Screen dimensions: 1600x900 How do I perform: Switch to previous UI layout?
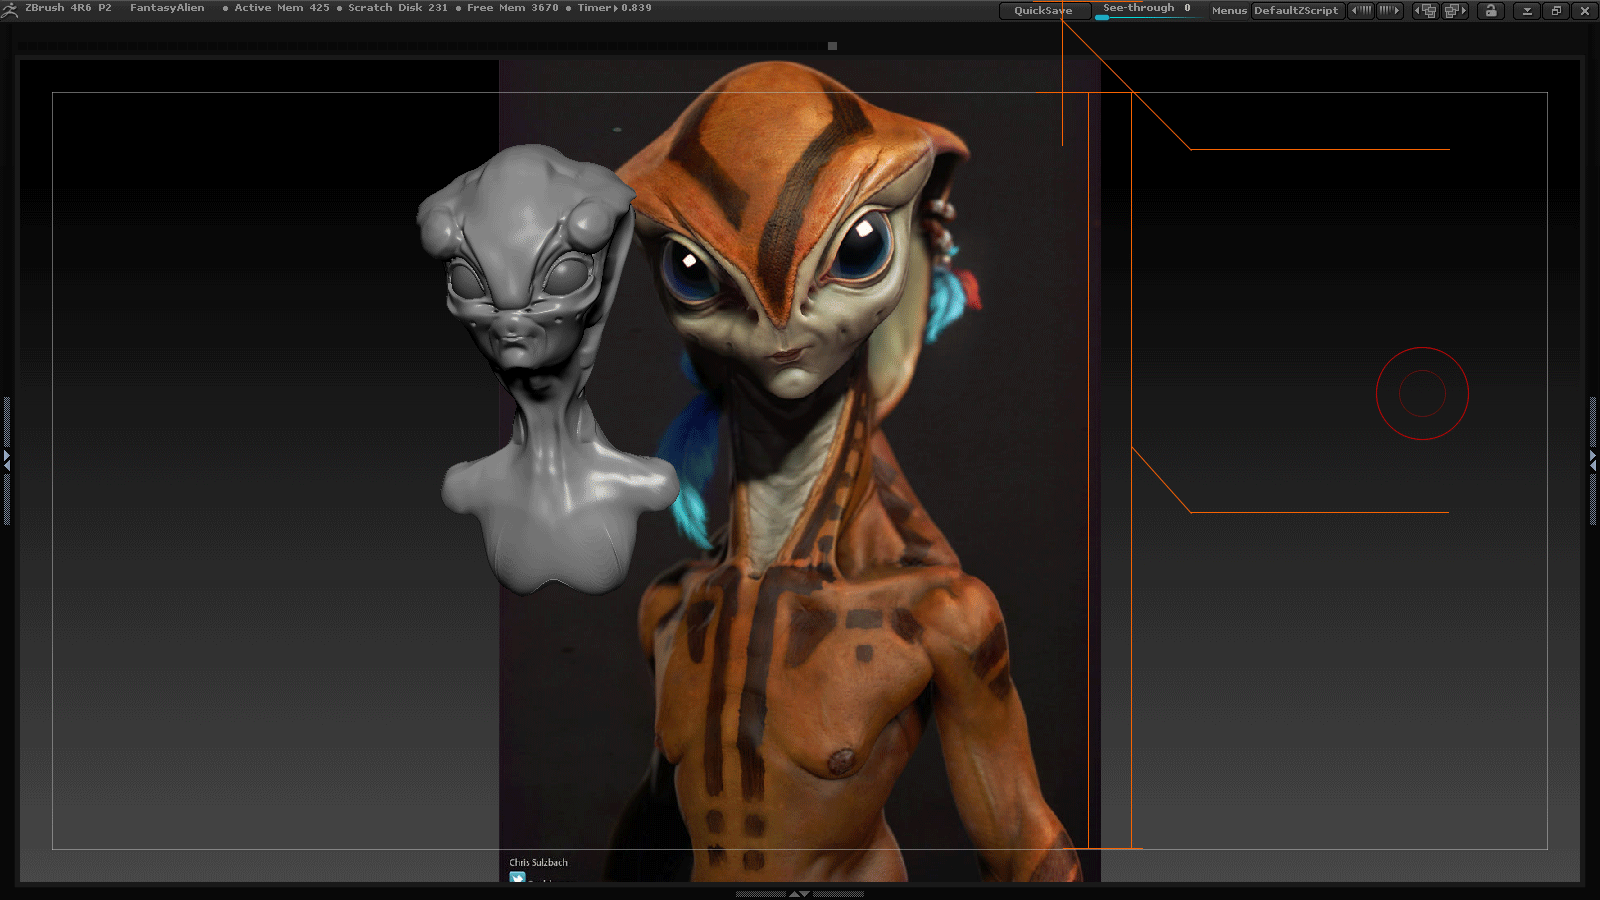point(1425,11)
